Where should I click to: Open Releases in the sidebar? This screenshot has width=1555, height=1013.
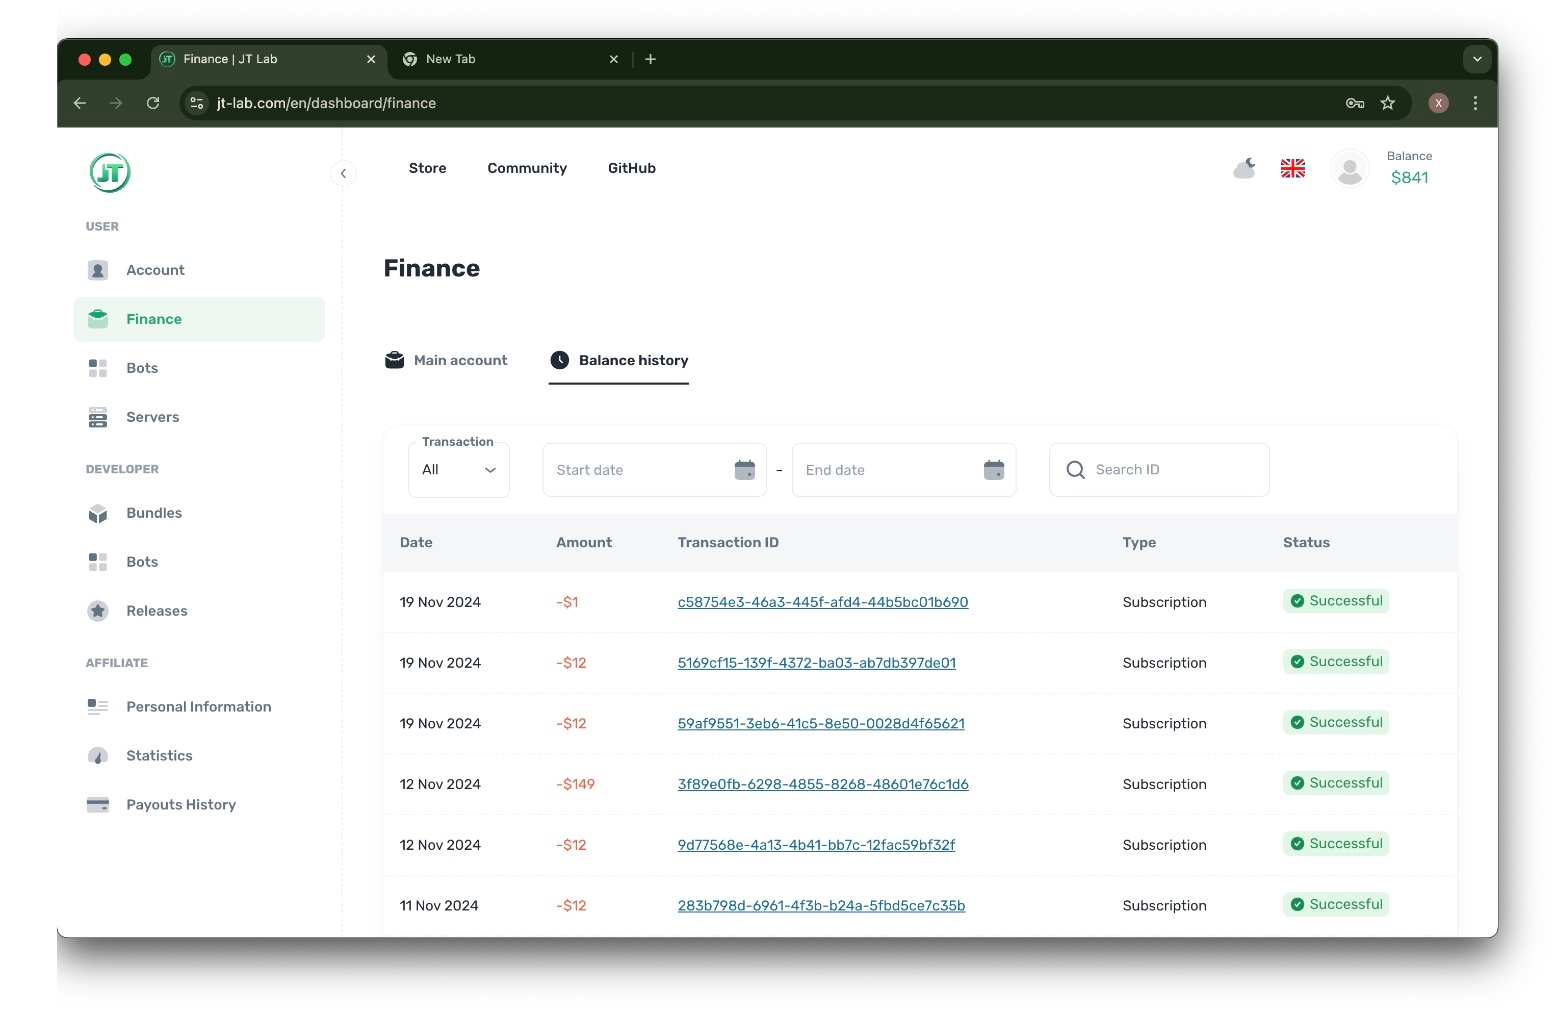tap(199, 611)
